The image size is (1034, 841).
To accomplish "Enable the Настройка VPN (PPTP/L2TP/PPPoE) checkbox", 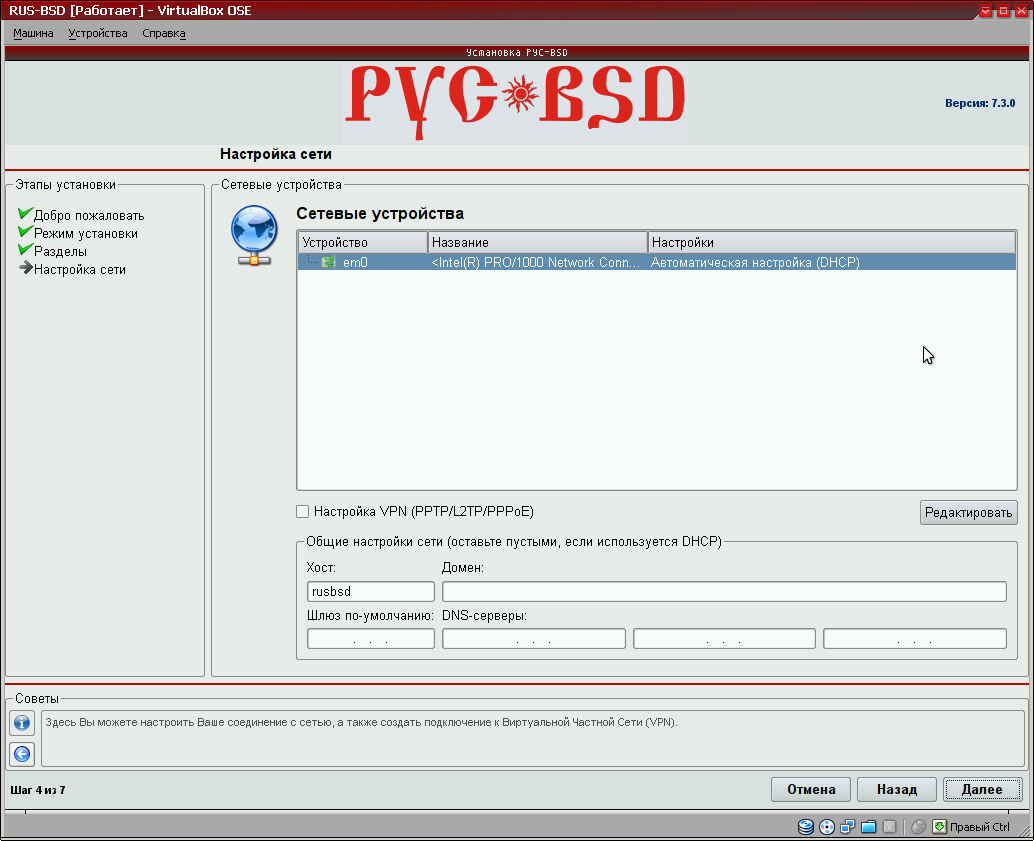I will pyautogui.click(x=303, y=511).
